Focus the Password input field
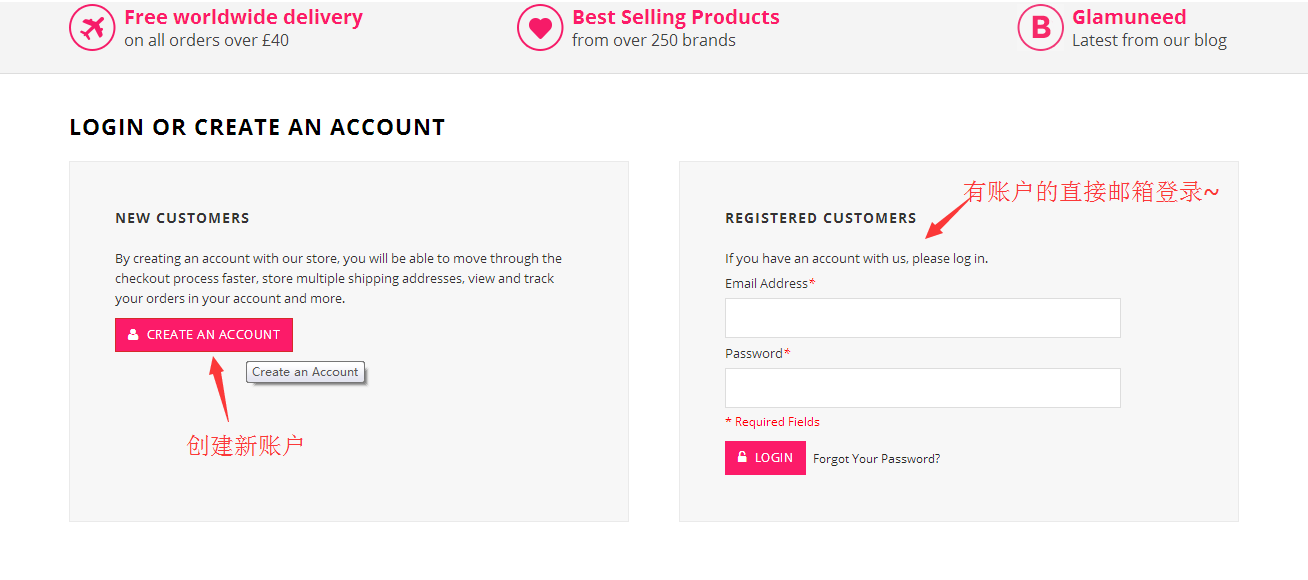Image resolution: width=1308 pixels, height=580 pixels. point(922,388)
